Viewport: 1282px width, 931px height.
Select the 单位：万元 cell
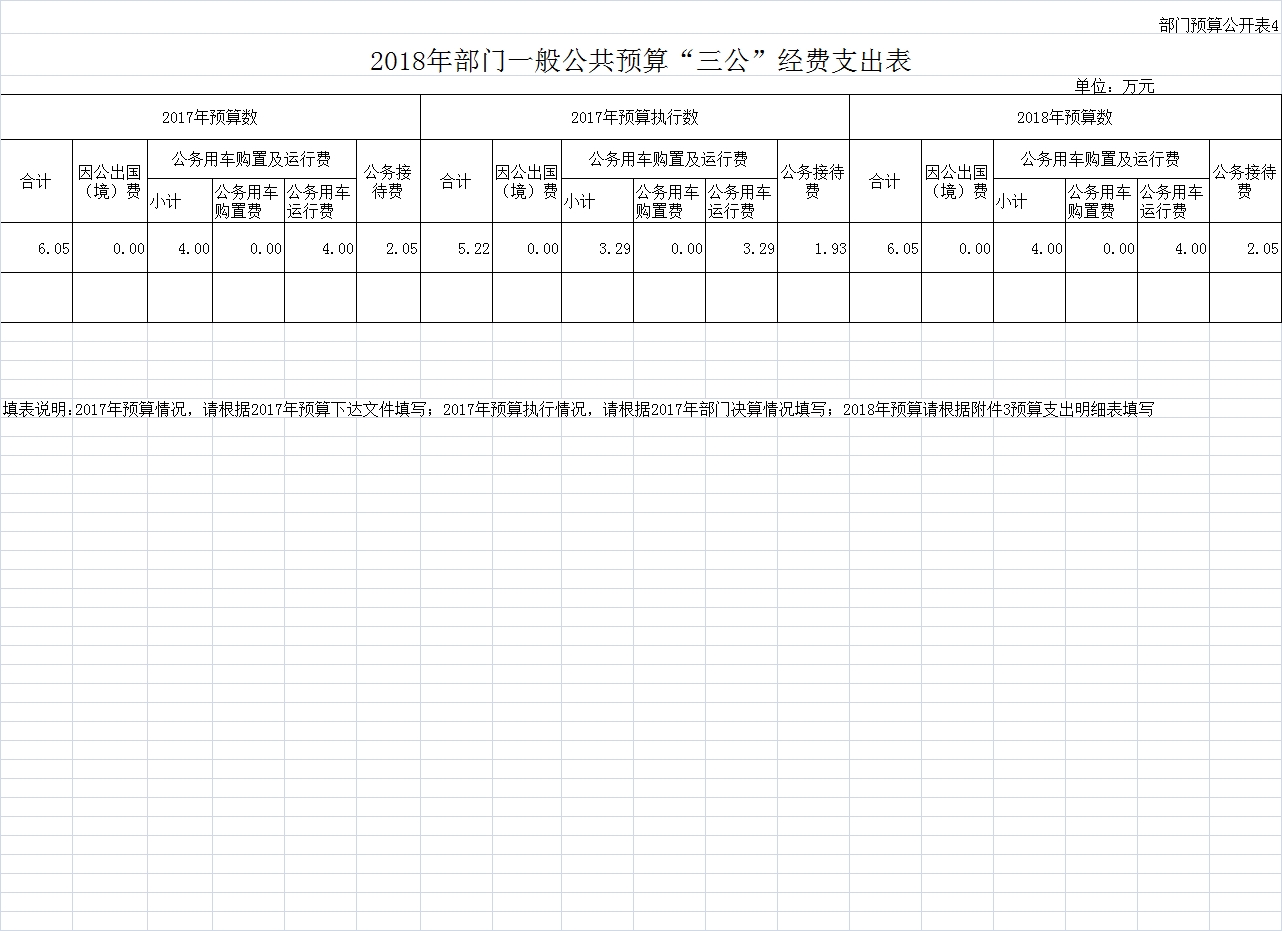coord(1114,86)
